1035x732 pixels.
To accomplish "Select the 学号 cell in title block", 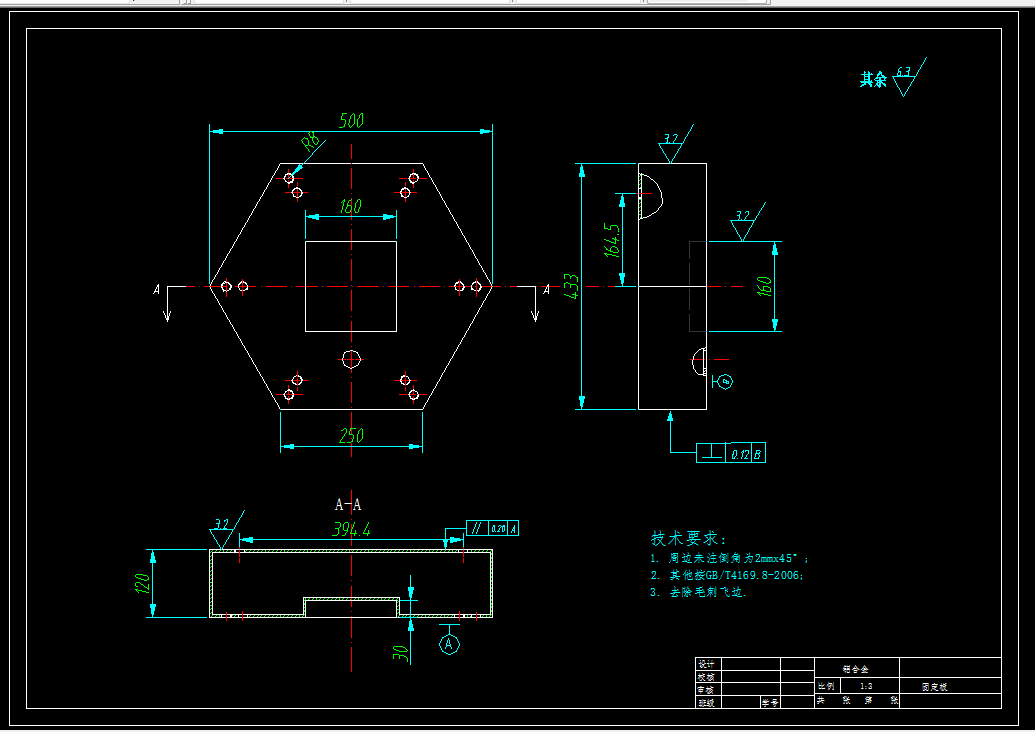I will tap(770, 703).
